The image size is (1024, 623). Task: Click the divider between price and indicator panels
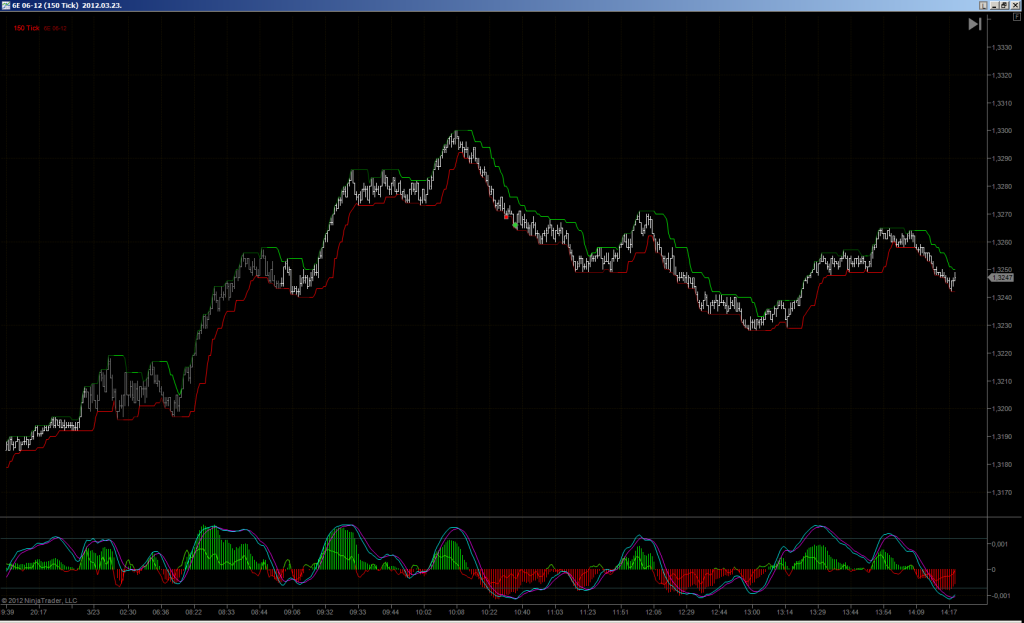(x=493, y=517)
